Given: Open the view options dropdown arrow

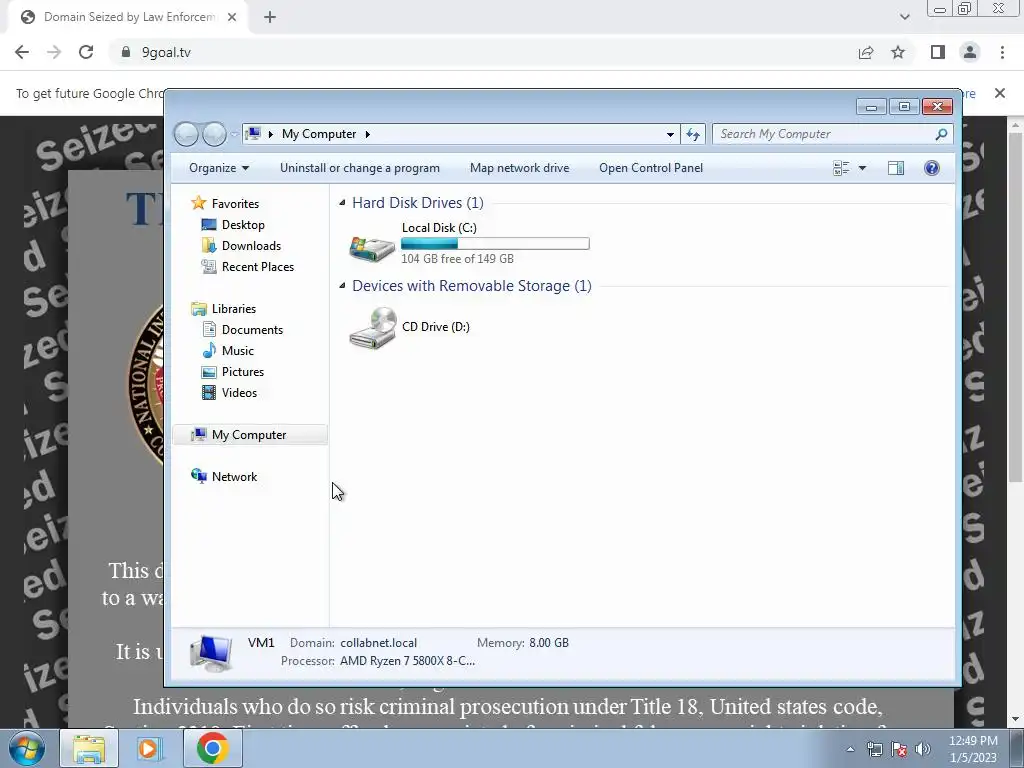Looking at the screenshot, I should coord(862,168).
